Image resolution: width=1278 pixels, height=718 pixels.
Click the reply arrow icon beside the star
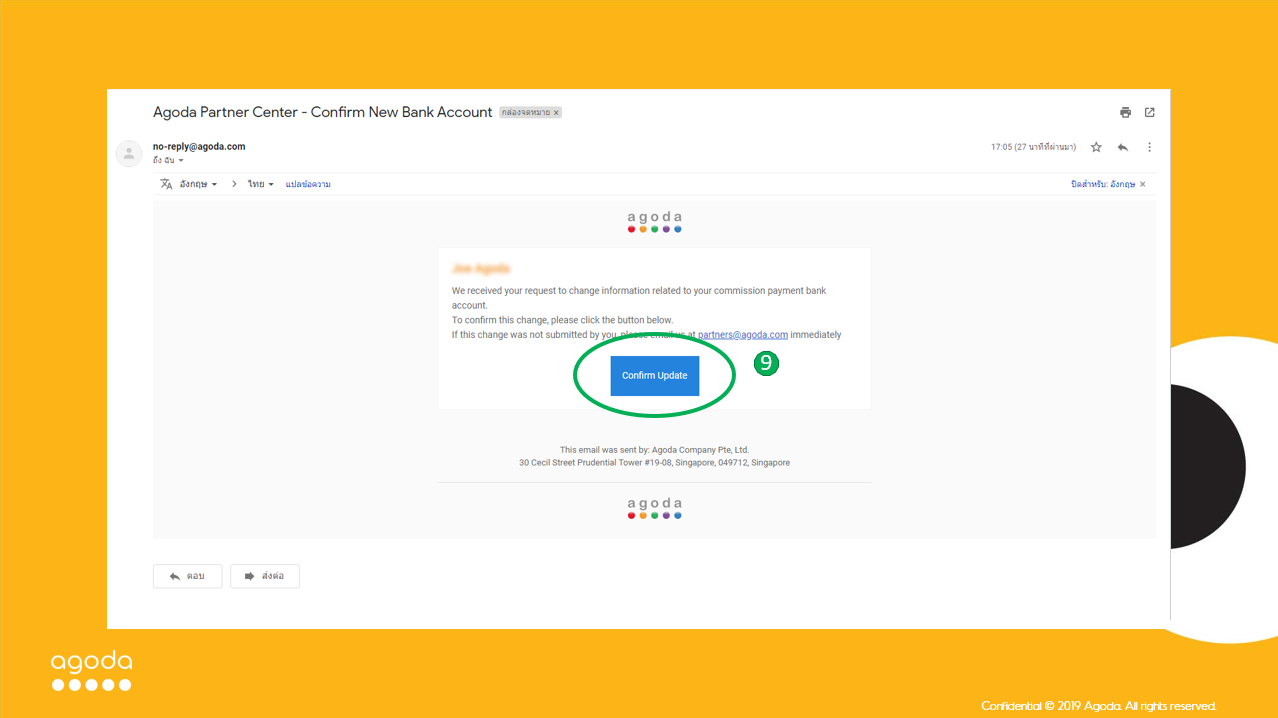[x=1123, y=147]
